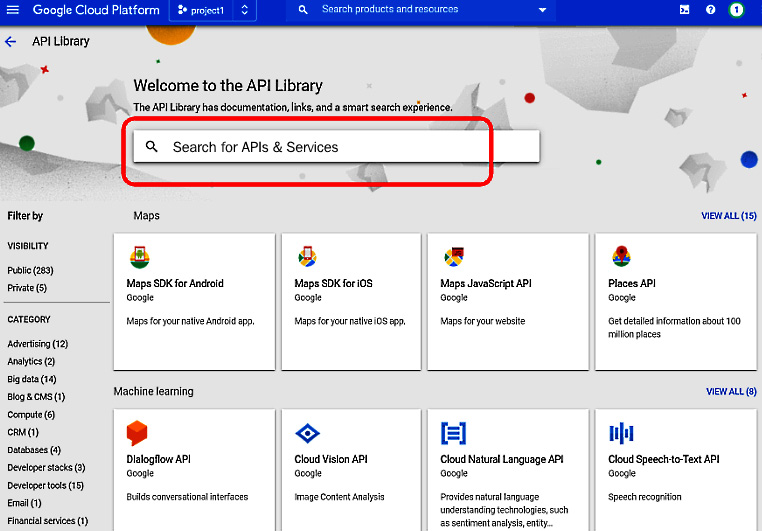Click the Places API pin icon
This screenshot has width=762, height=531.
621,256
